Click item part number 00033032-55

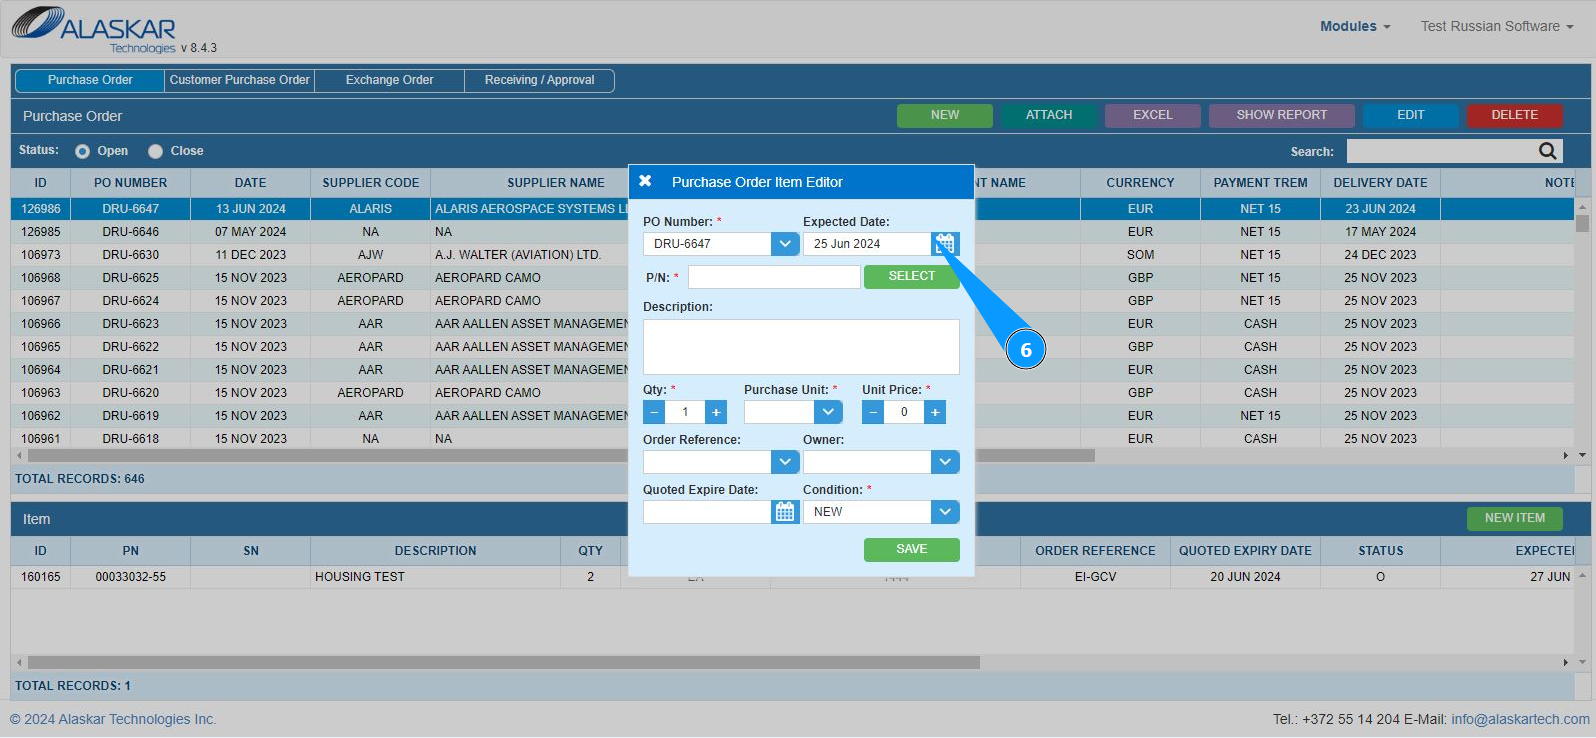tap(131, 577)
